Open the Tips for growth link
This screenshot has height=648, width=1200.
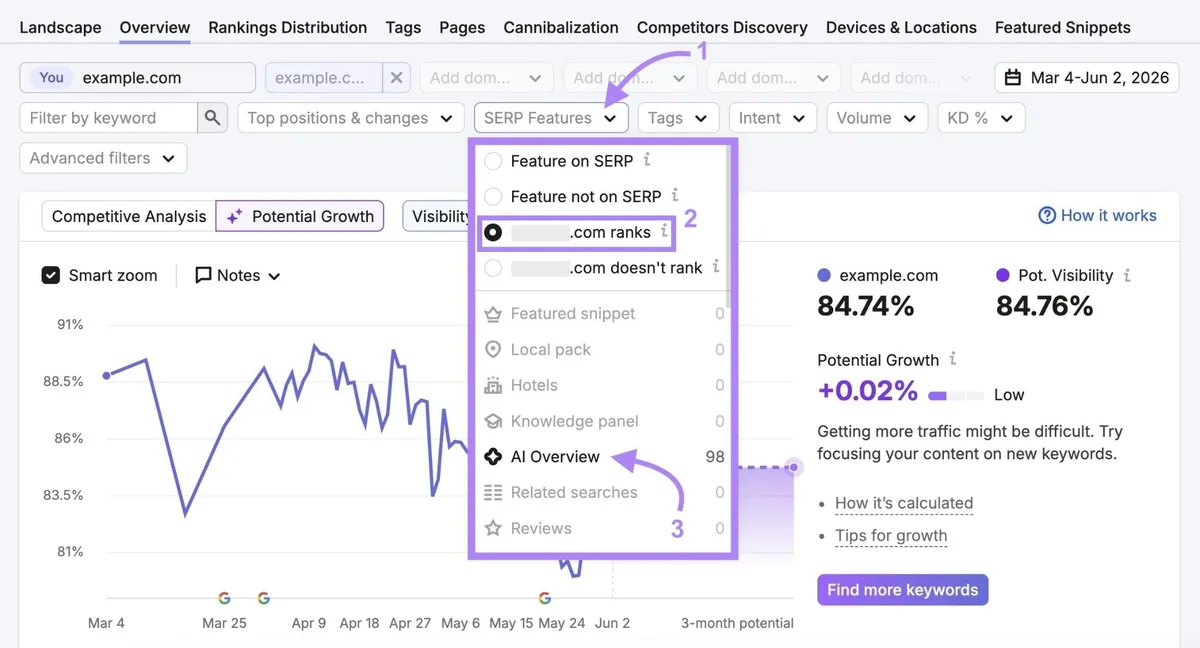pyautogui.click(x=891, y=536)
